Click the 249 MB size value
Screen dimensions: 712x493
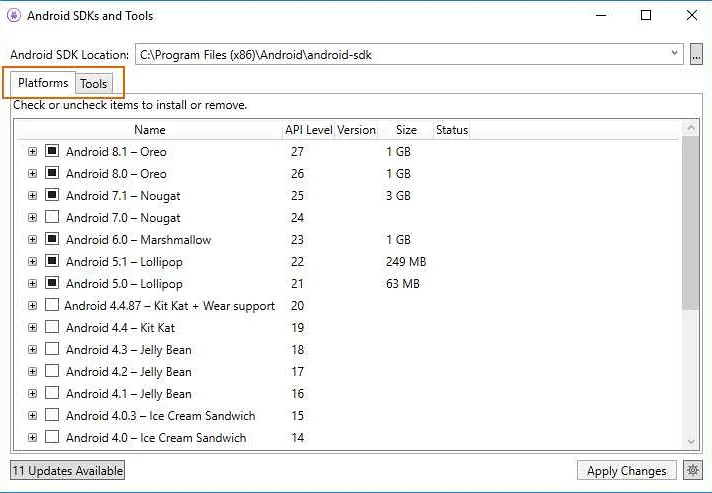(x=406, y=262)
